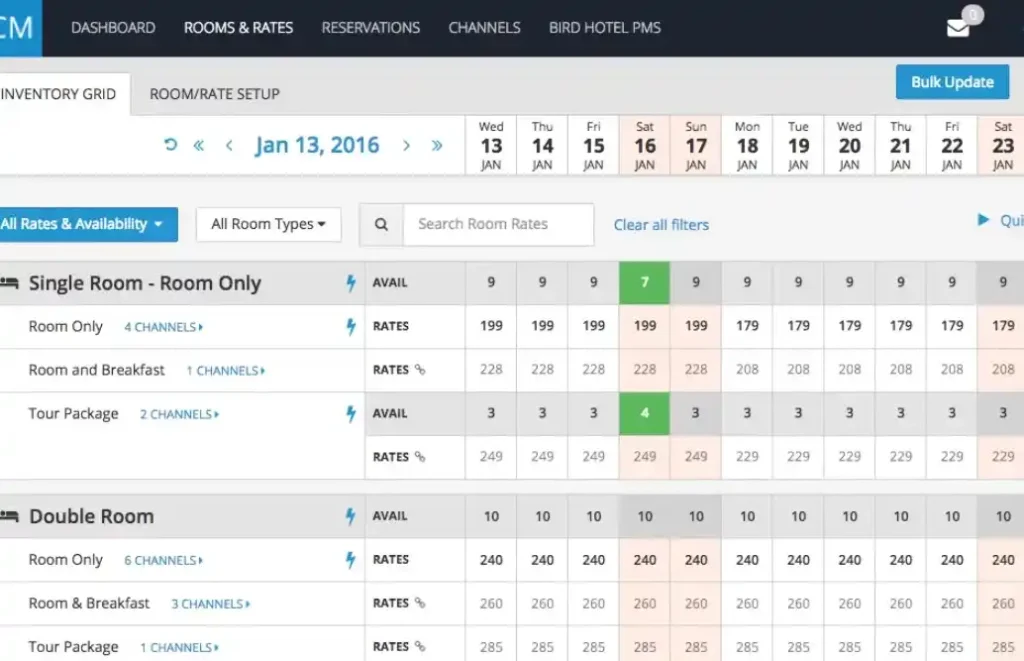Click the Clear all filters link

[x=661, y=225]
